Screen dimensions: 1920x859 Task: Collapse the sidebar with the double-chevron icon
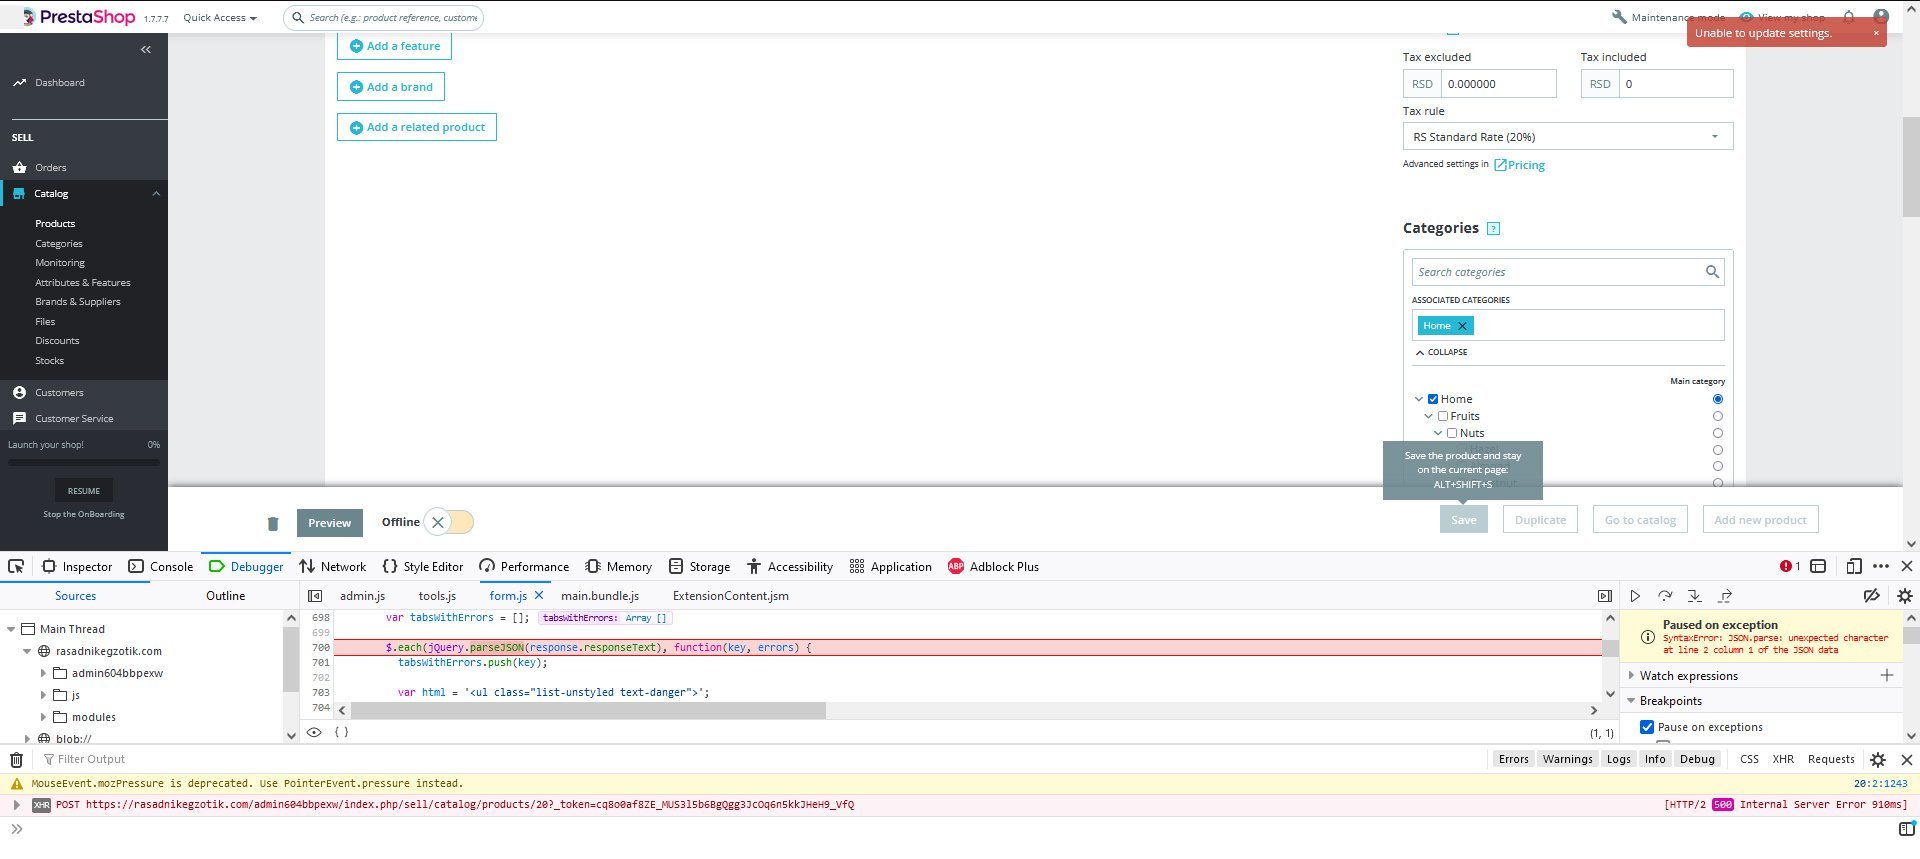(x=146, y=49)
